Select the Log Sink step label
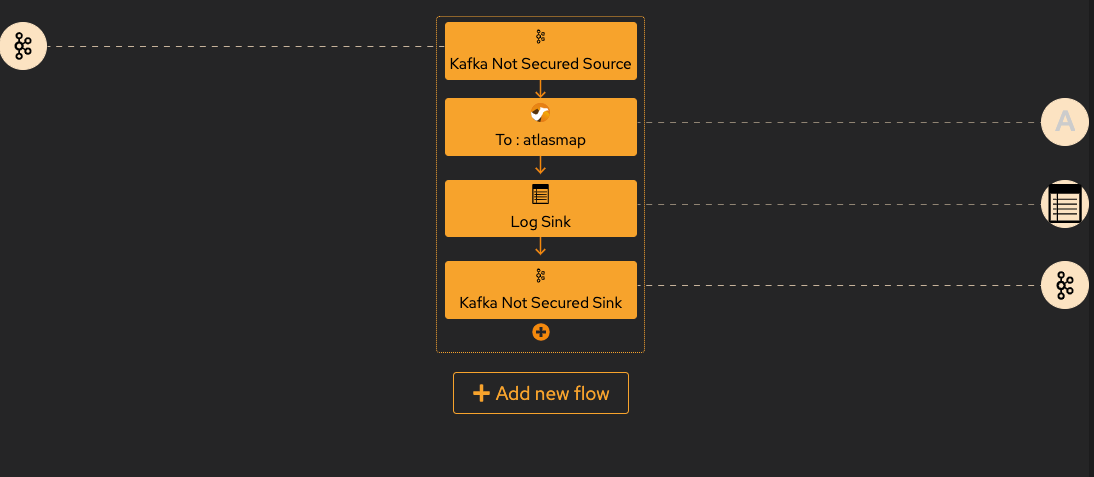The width and height of the screenshot is (1094, 477). [x=540, y=222]
